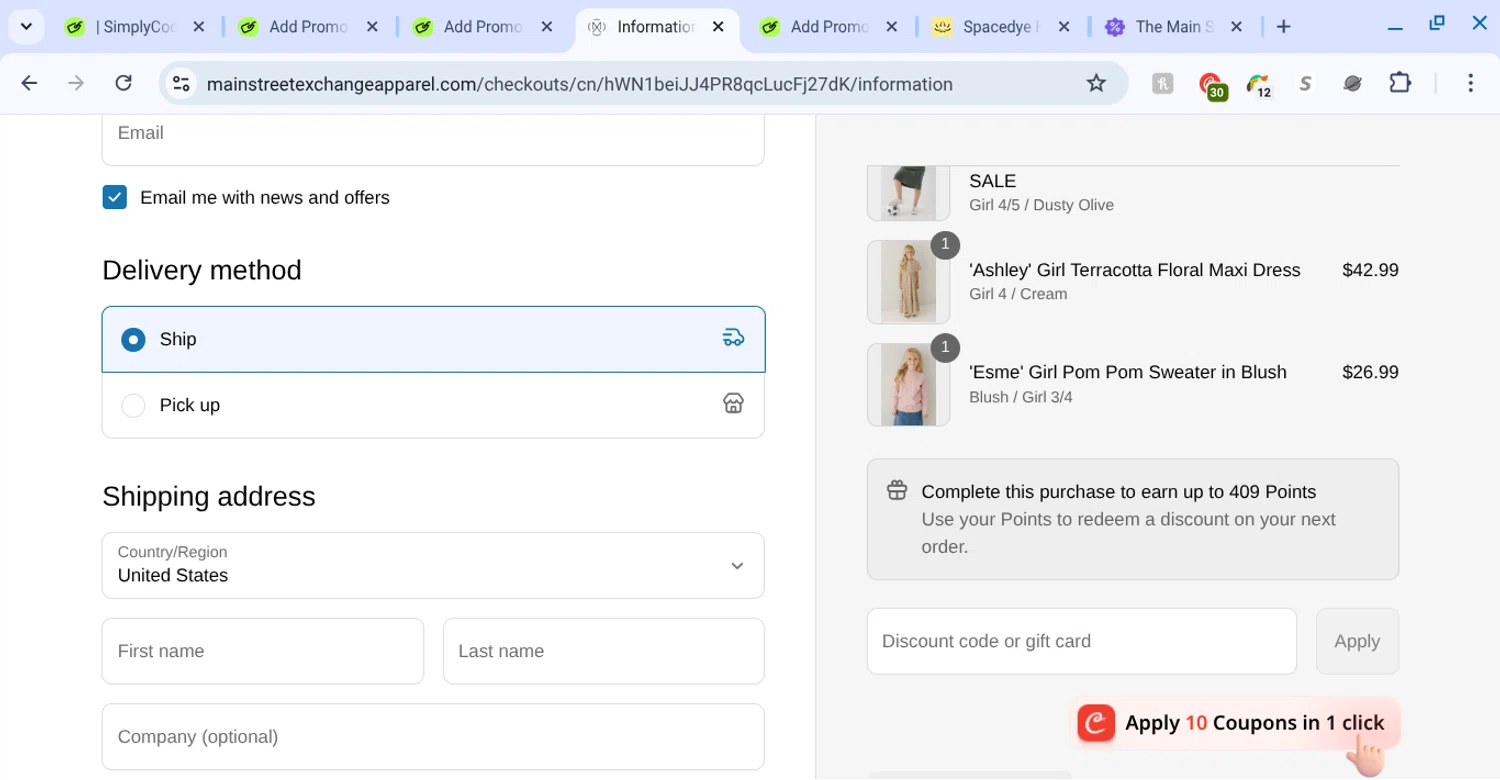Open a new browser tab

[1284, 27]
